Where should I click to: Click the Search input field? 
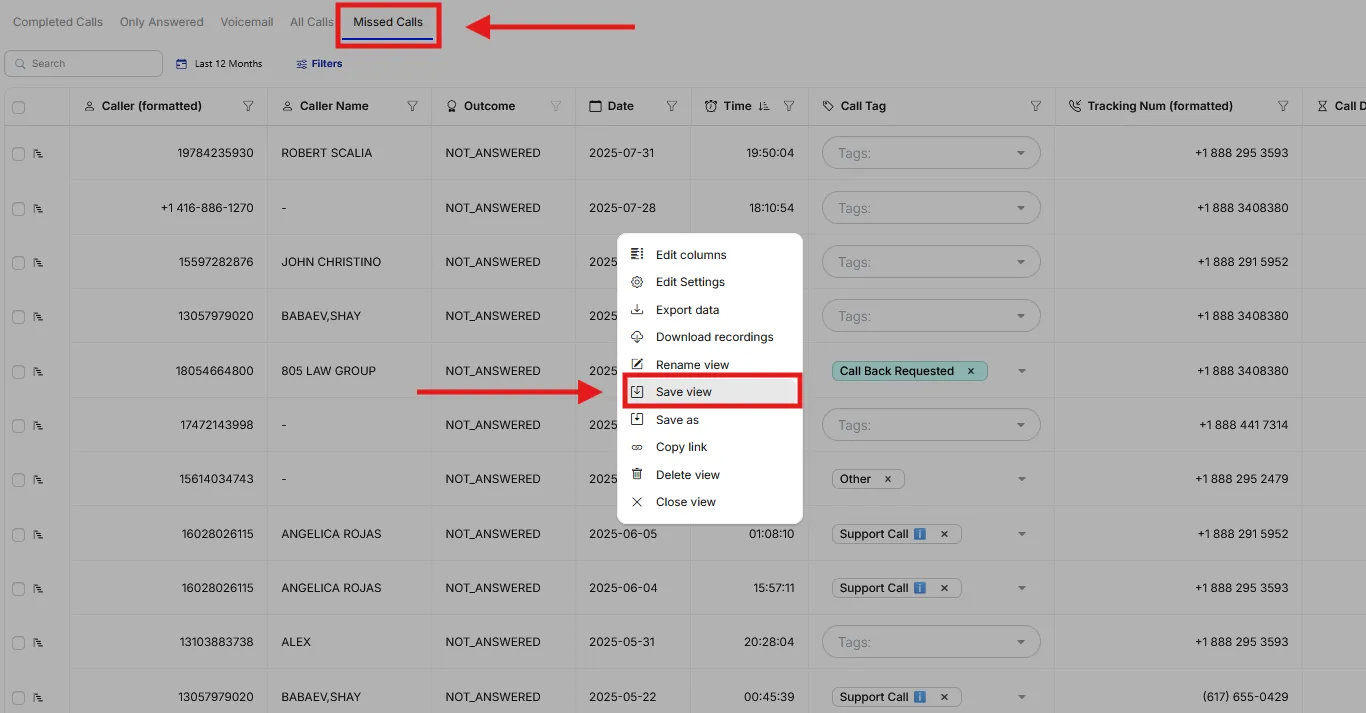coord(84,64)
